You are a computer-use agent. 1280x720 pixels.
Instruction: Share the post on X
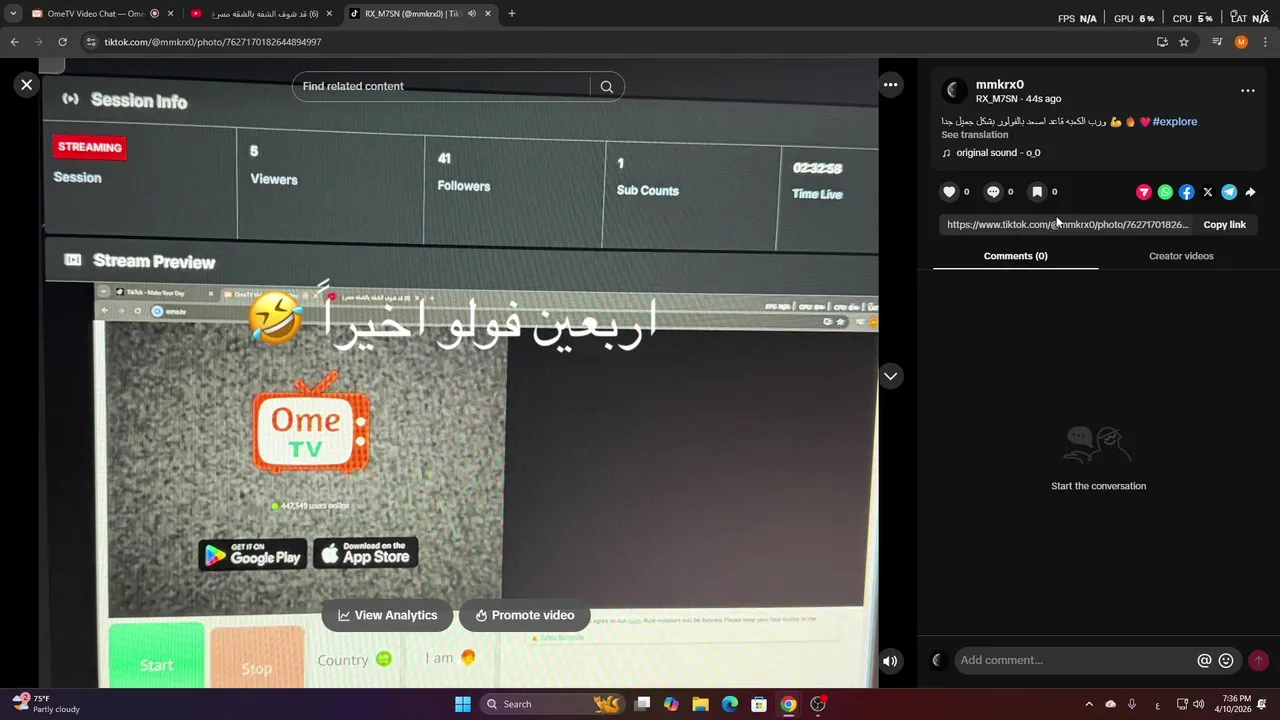click(1208, 192)
